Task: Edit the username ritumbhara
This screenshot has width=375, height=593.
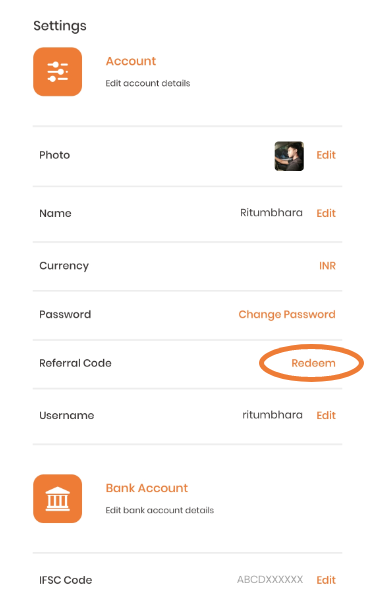Action: coord(326,415)
